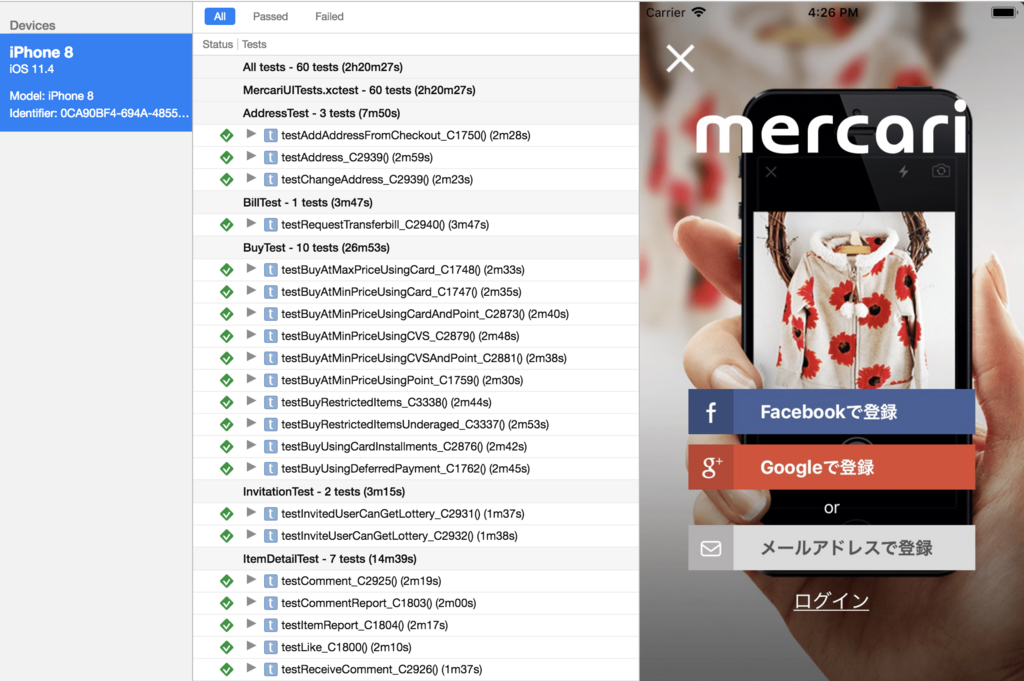Select testLike_C1800 test name
The width and height of the screenshot is (1024, 681).
pos(346,647)
